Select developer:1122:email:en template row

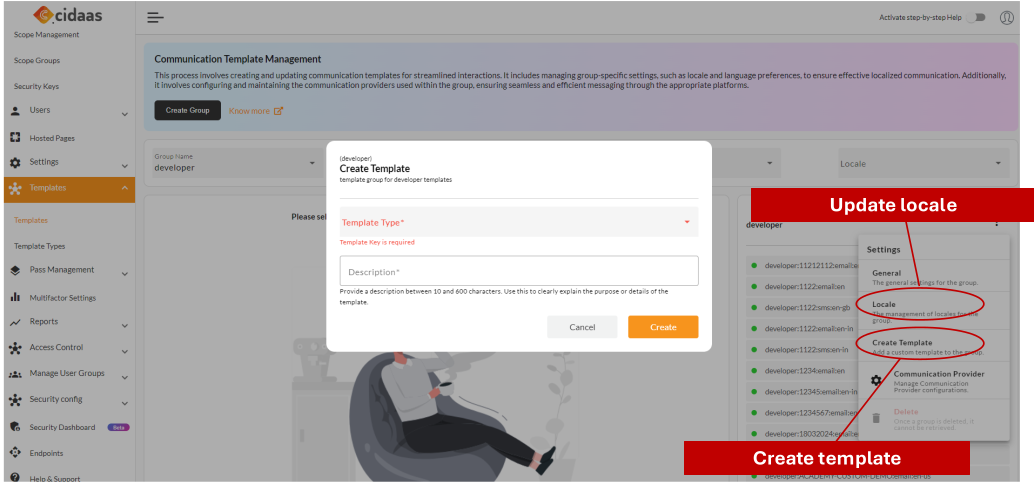[x=803, y=286]
